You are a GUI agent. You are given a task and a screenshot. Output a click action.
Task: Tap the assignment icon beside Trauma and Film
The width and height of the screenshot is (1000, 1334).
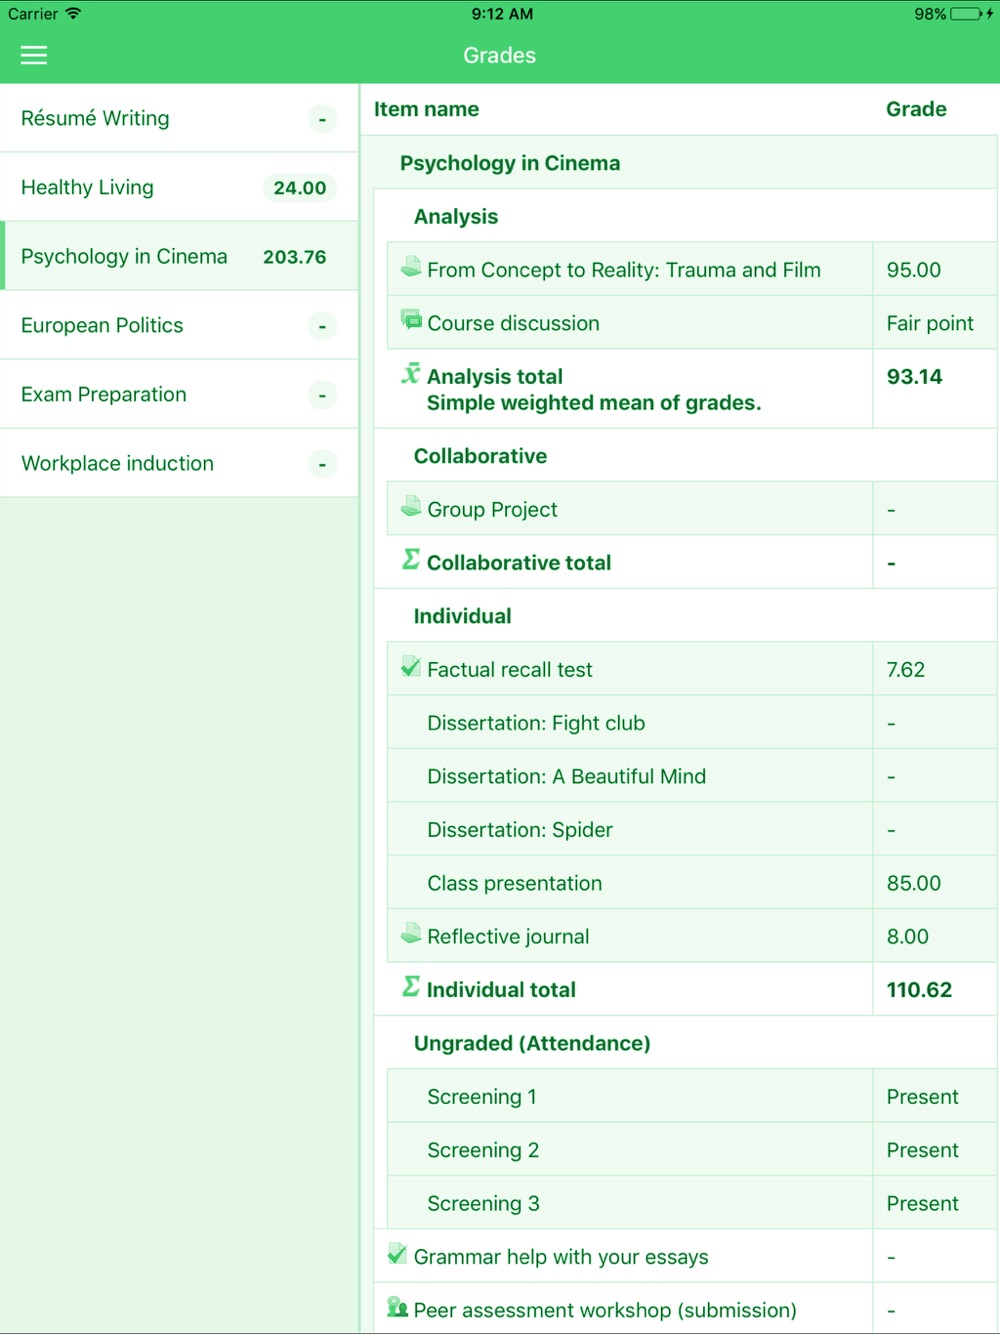pyautogui.click(x=411, y=267)
